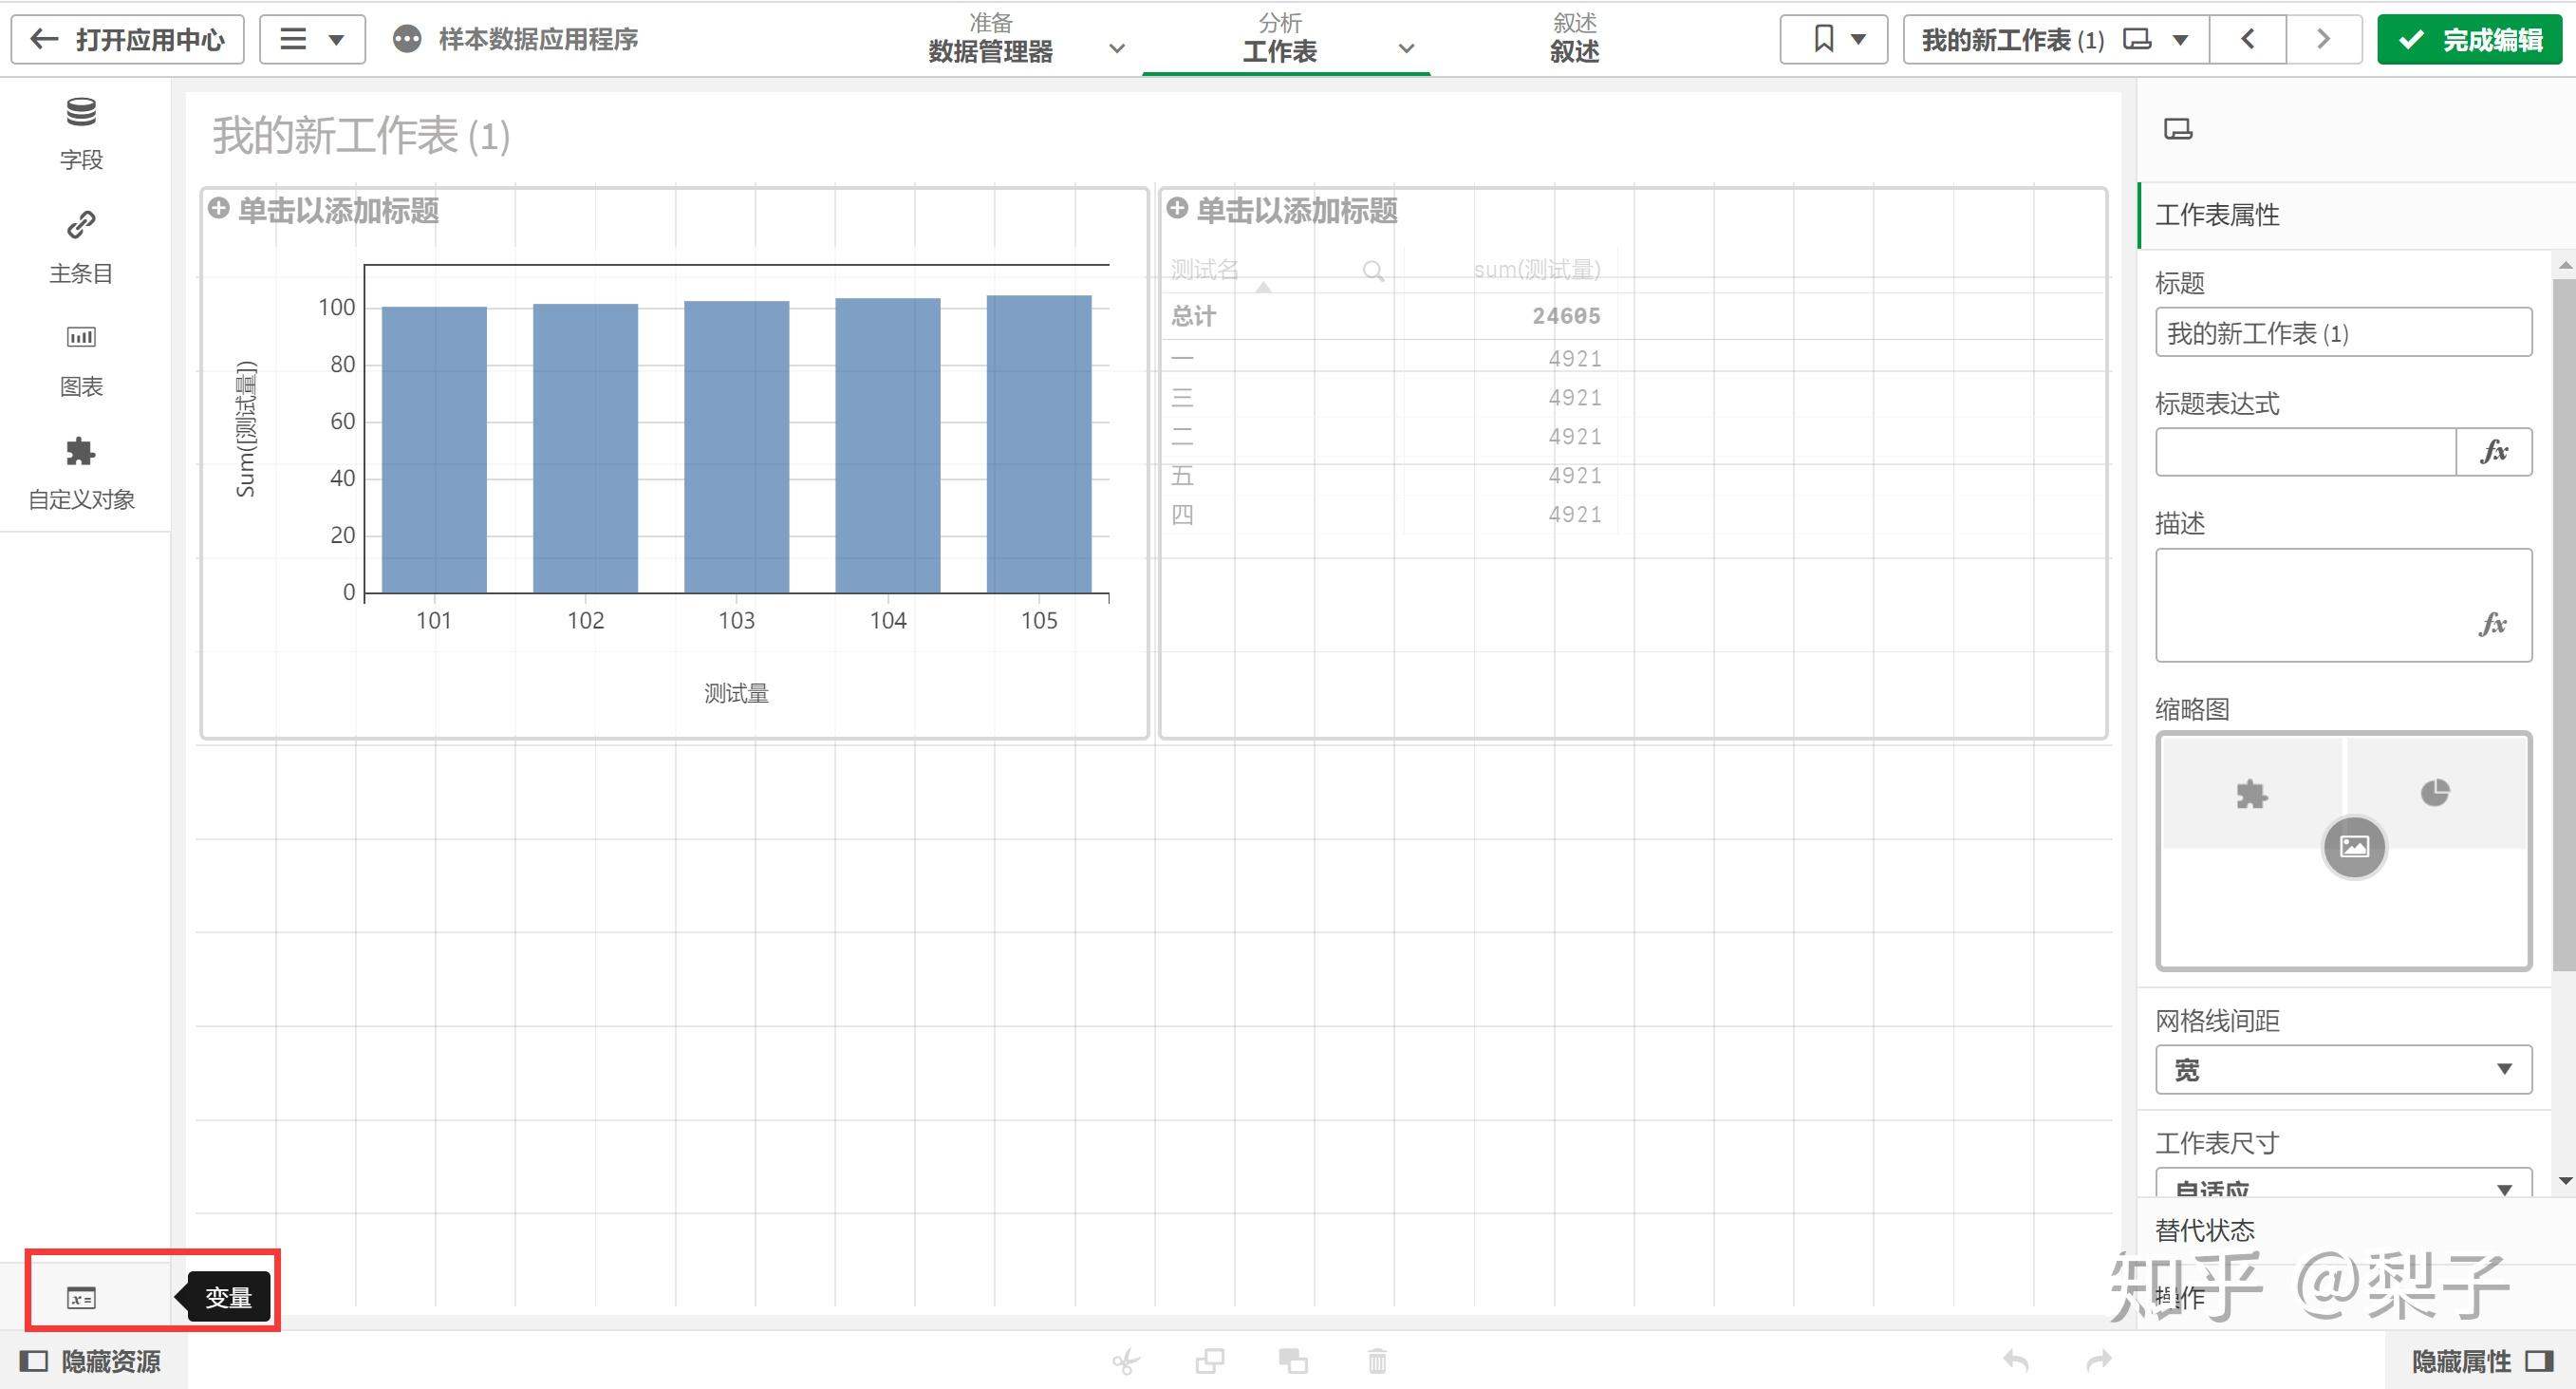
Task: Open 自定义对象 custom objects panel
Action: [x=81, y=471]
